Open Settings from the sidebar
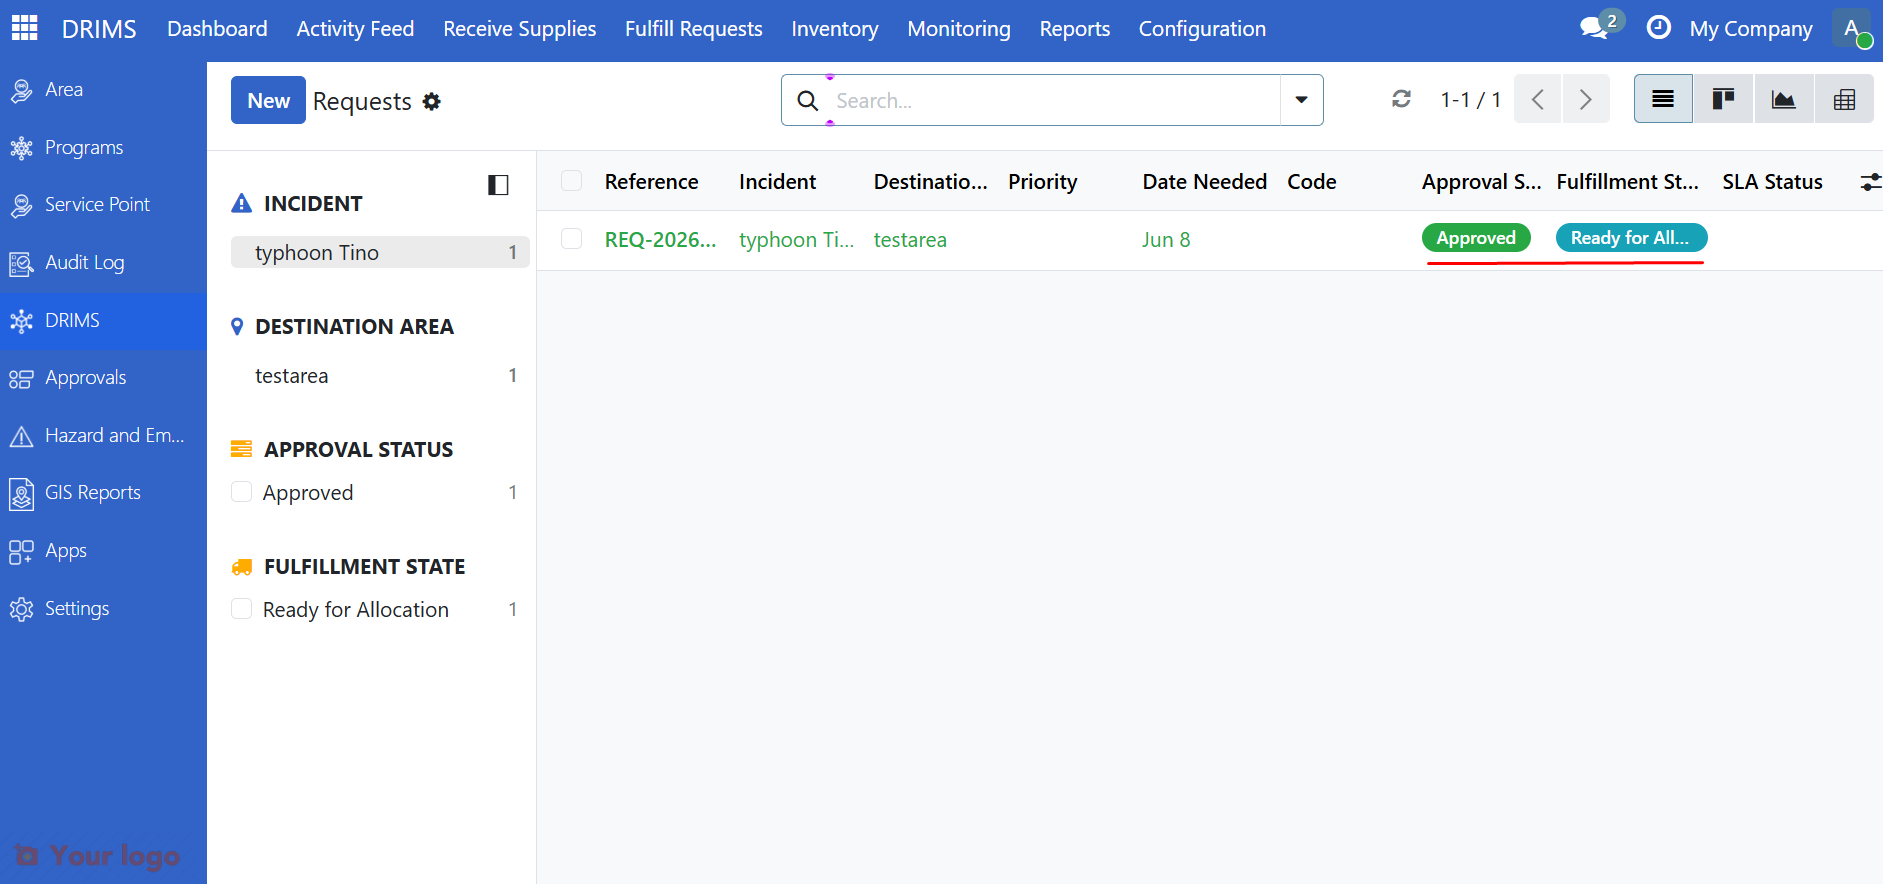The image size is (1883, 884). point(103,609)
